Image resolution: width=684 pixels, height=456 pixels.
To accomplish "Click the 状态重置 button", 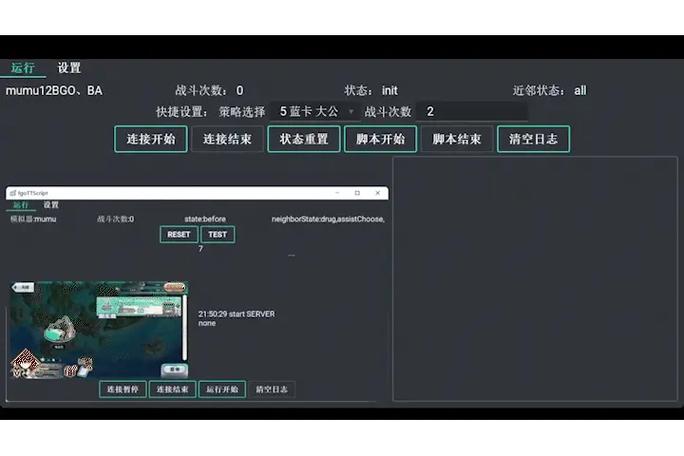I will coord(304,139).
